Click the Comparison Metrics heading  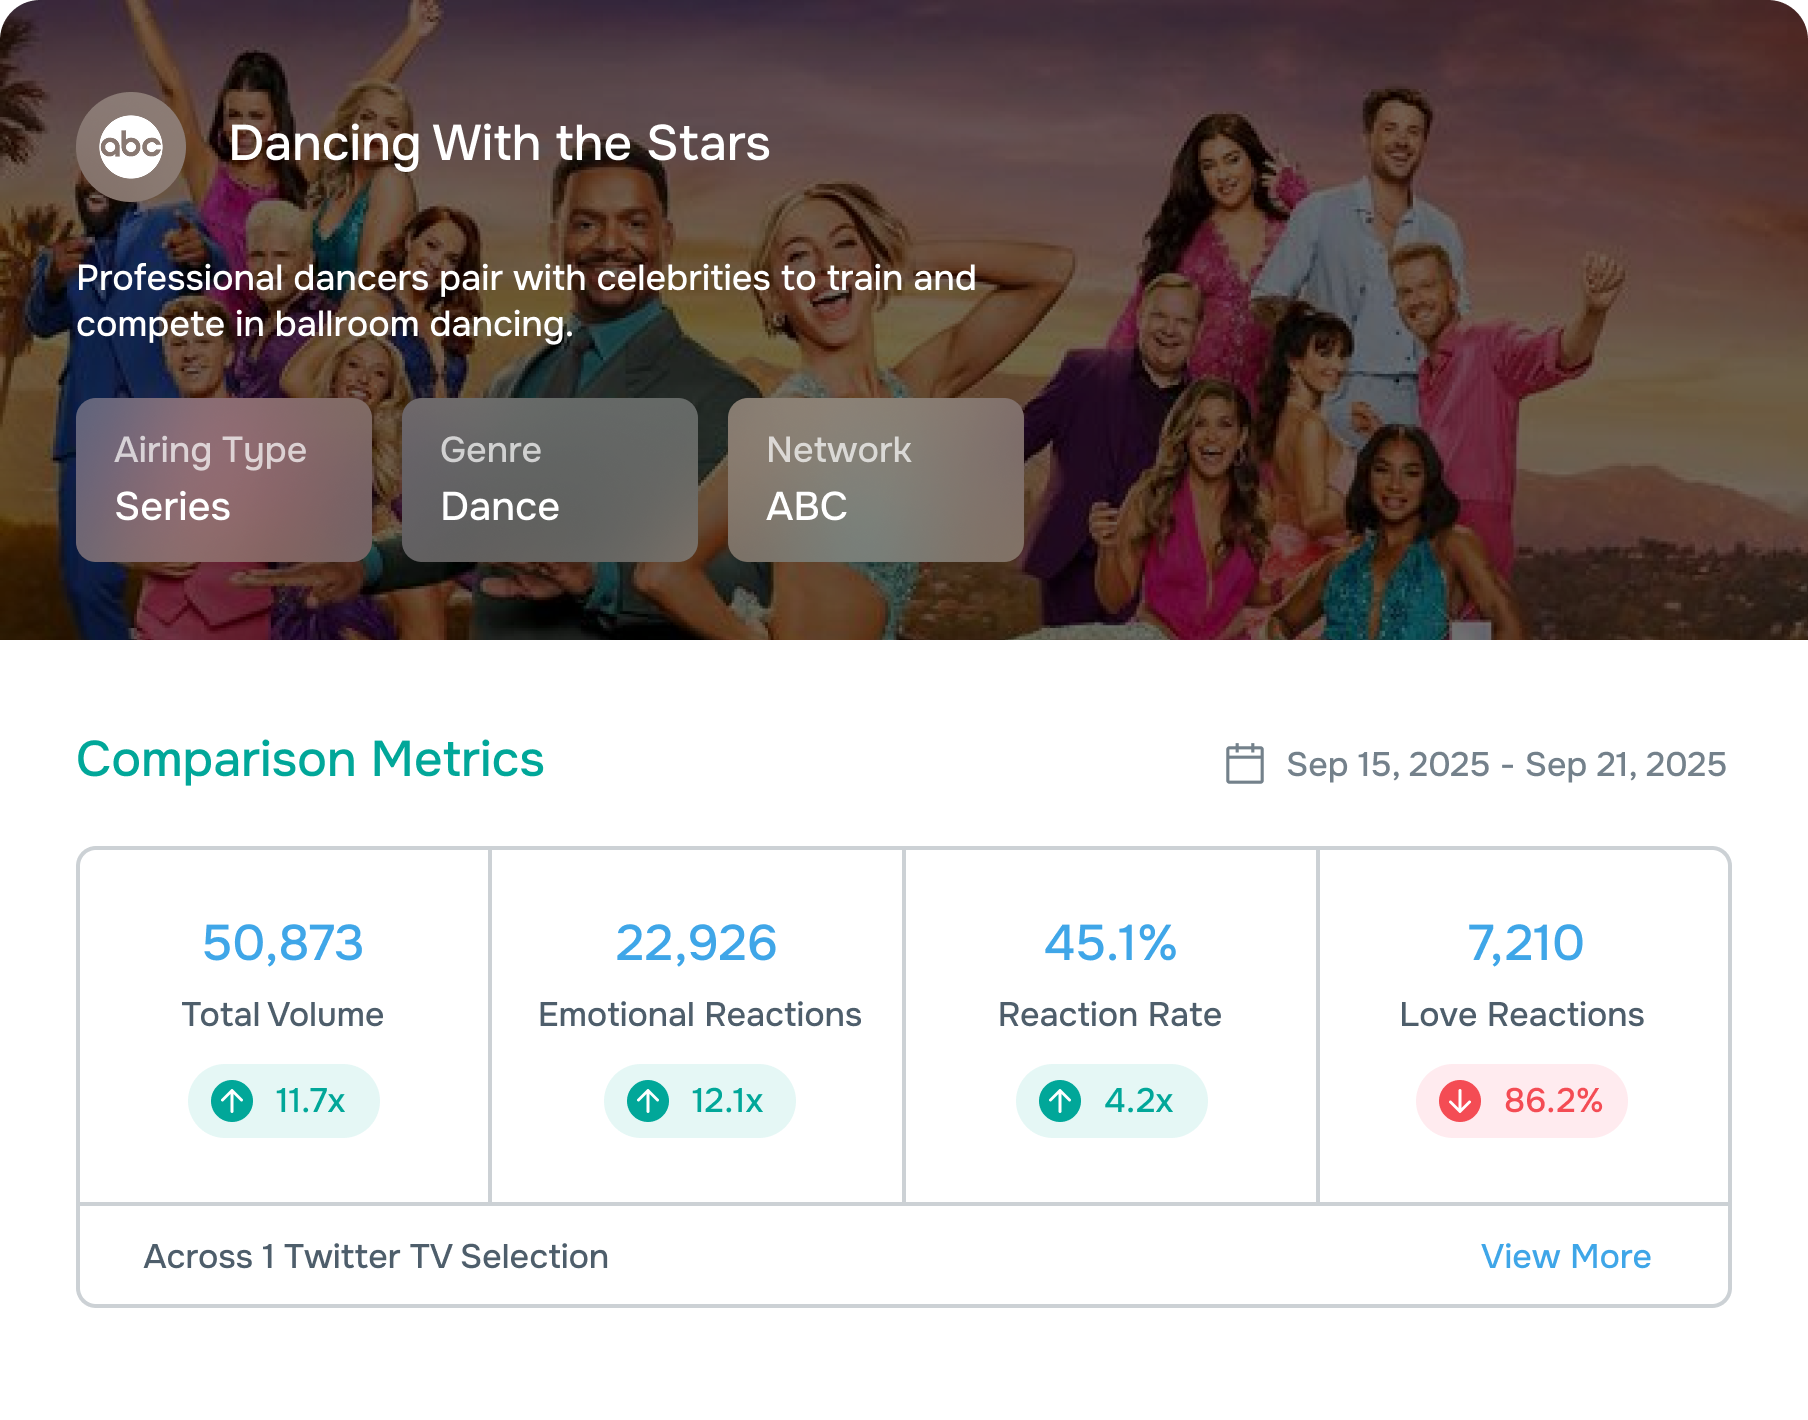[x=310, y=759]
